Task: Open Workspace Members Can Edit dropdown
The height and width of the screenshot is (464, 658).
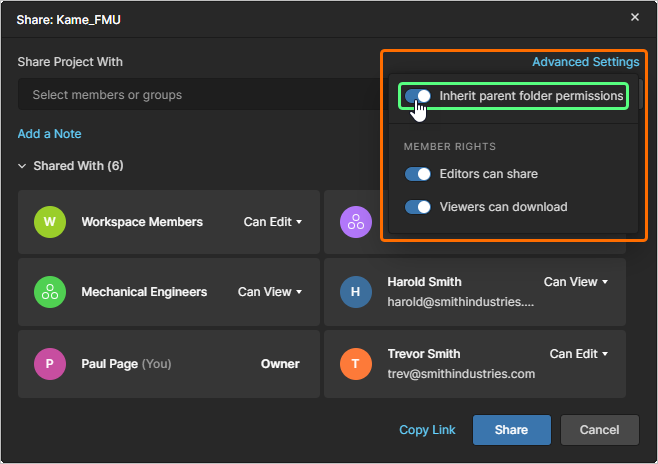Action: tap(273, 222)
